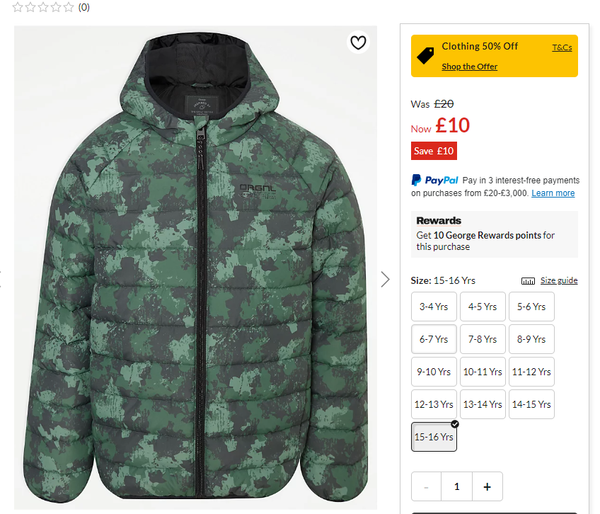Choose size 13-14 Yrs
This screenshot has height=514, width=600.
click(x=482, y=404)
